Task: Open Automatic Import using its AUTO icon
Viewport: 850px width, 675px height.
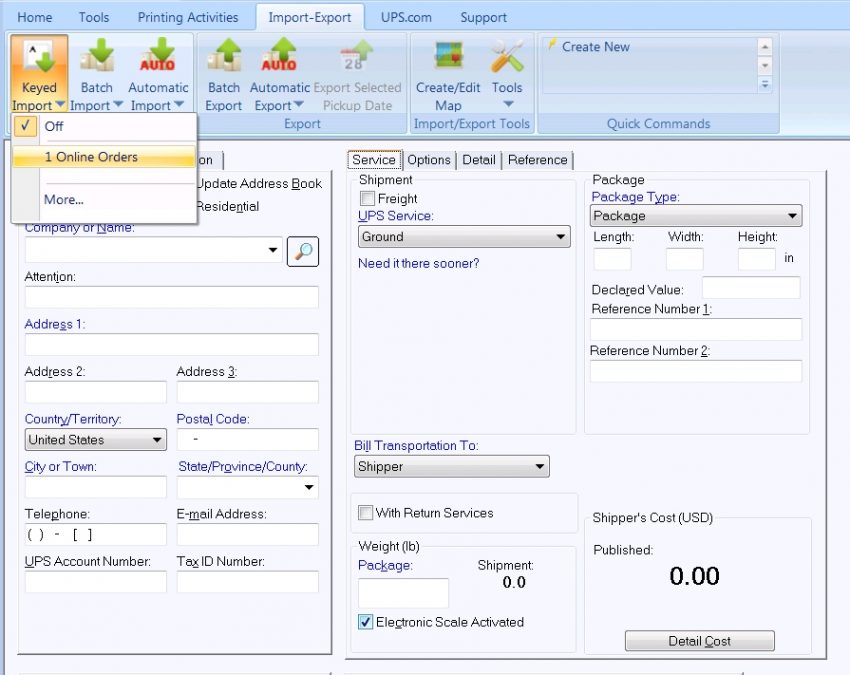Action: 158,55
